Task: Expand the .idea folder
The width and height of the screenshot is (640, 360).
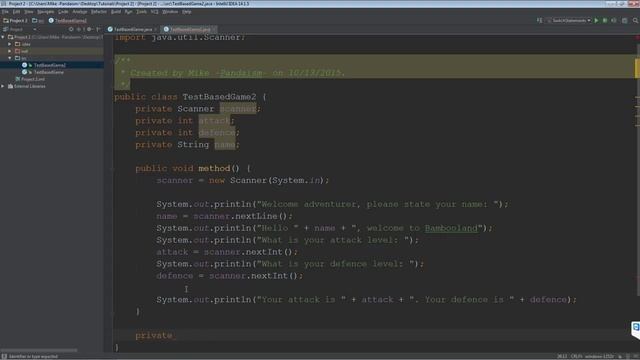Action: point(10,44)
